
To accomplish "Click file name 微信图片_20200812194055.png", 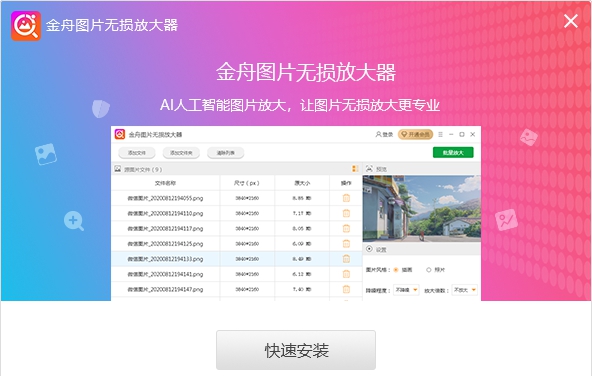I will point(165,198).
